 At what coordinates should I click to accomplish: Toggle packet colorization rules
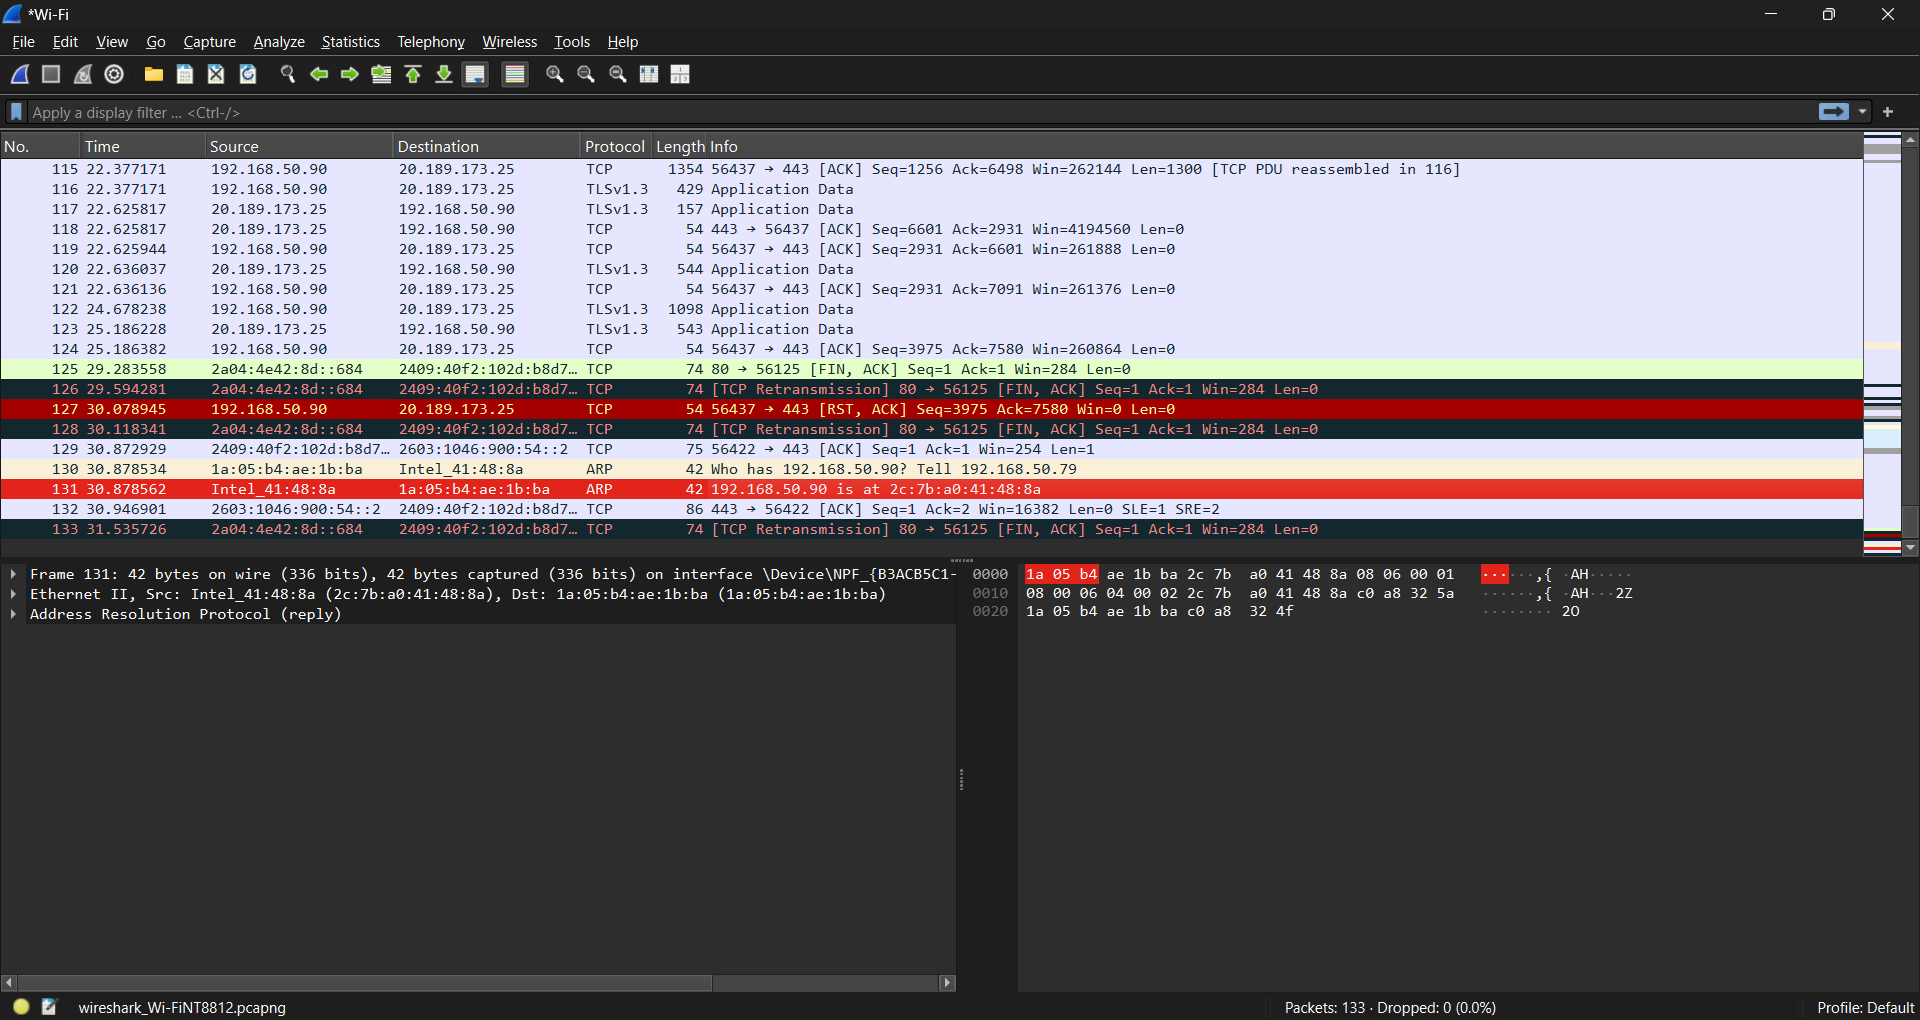click(515, 74)
